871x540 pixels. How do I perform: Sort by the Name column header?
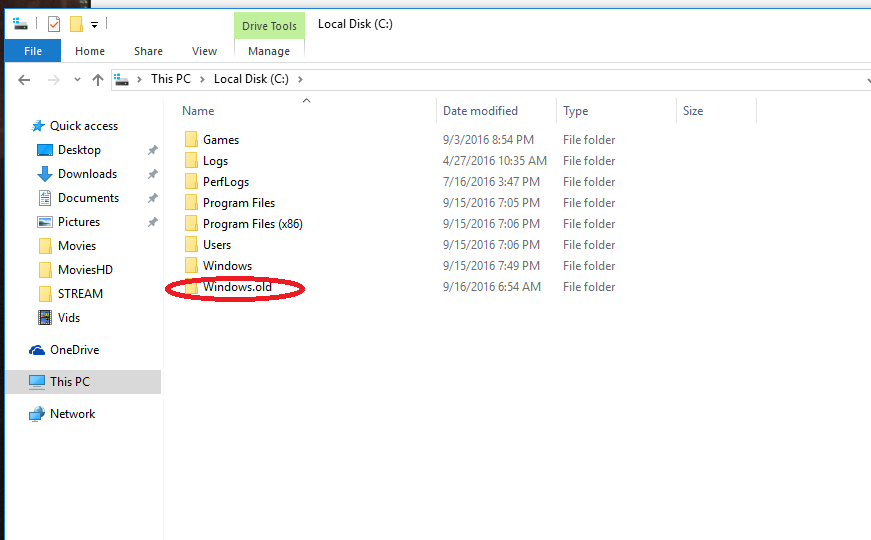pyautogui.click(x=198, y=111)
